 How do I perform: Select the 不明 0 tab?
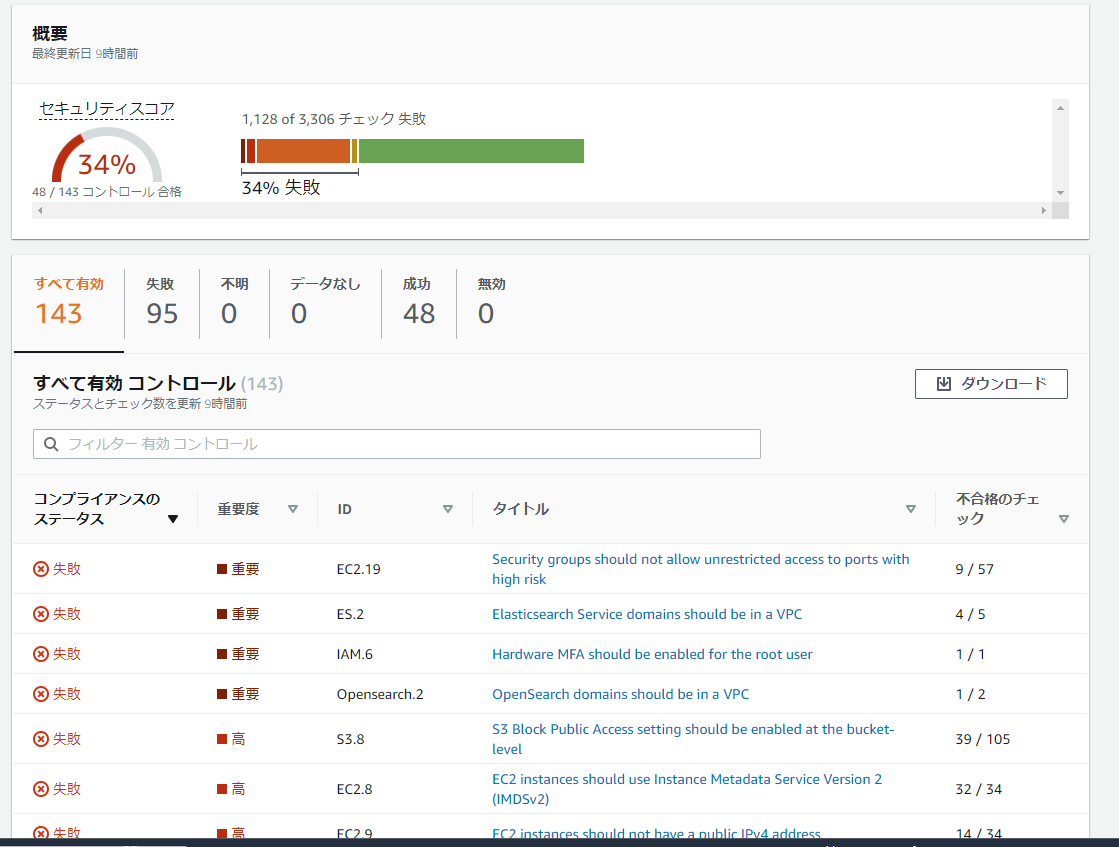(234, 303)
